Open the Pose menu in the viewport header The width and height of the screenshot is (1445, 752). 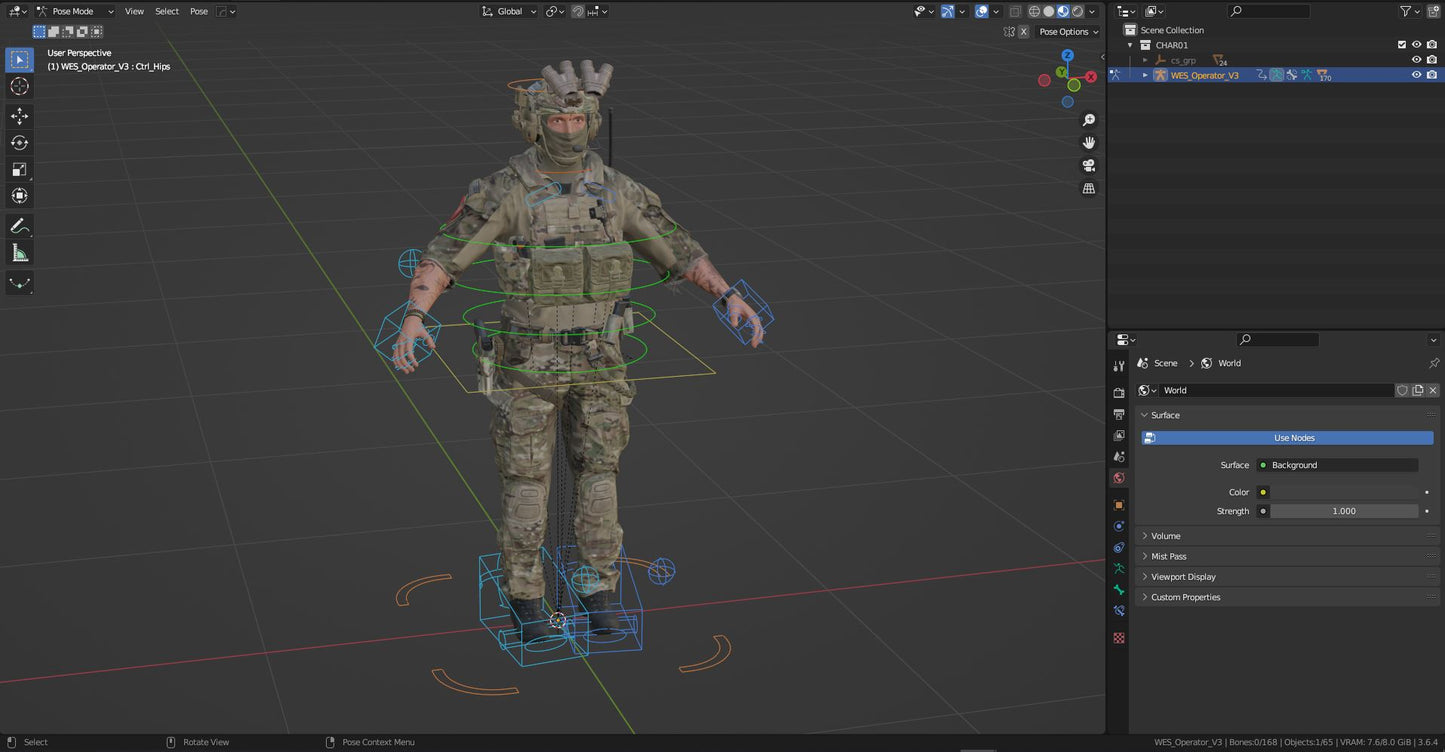[198, 11]
